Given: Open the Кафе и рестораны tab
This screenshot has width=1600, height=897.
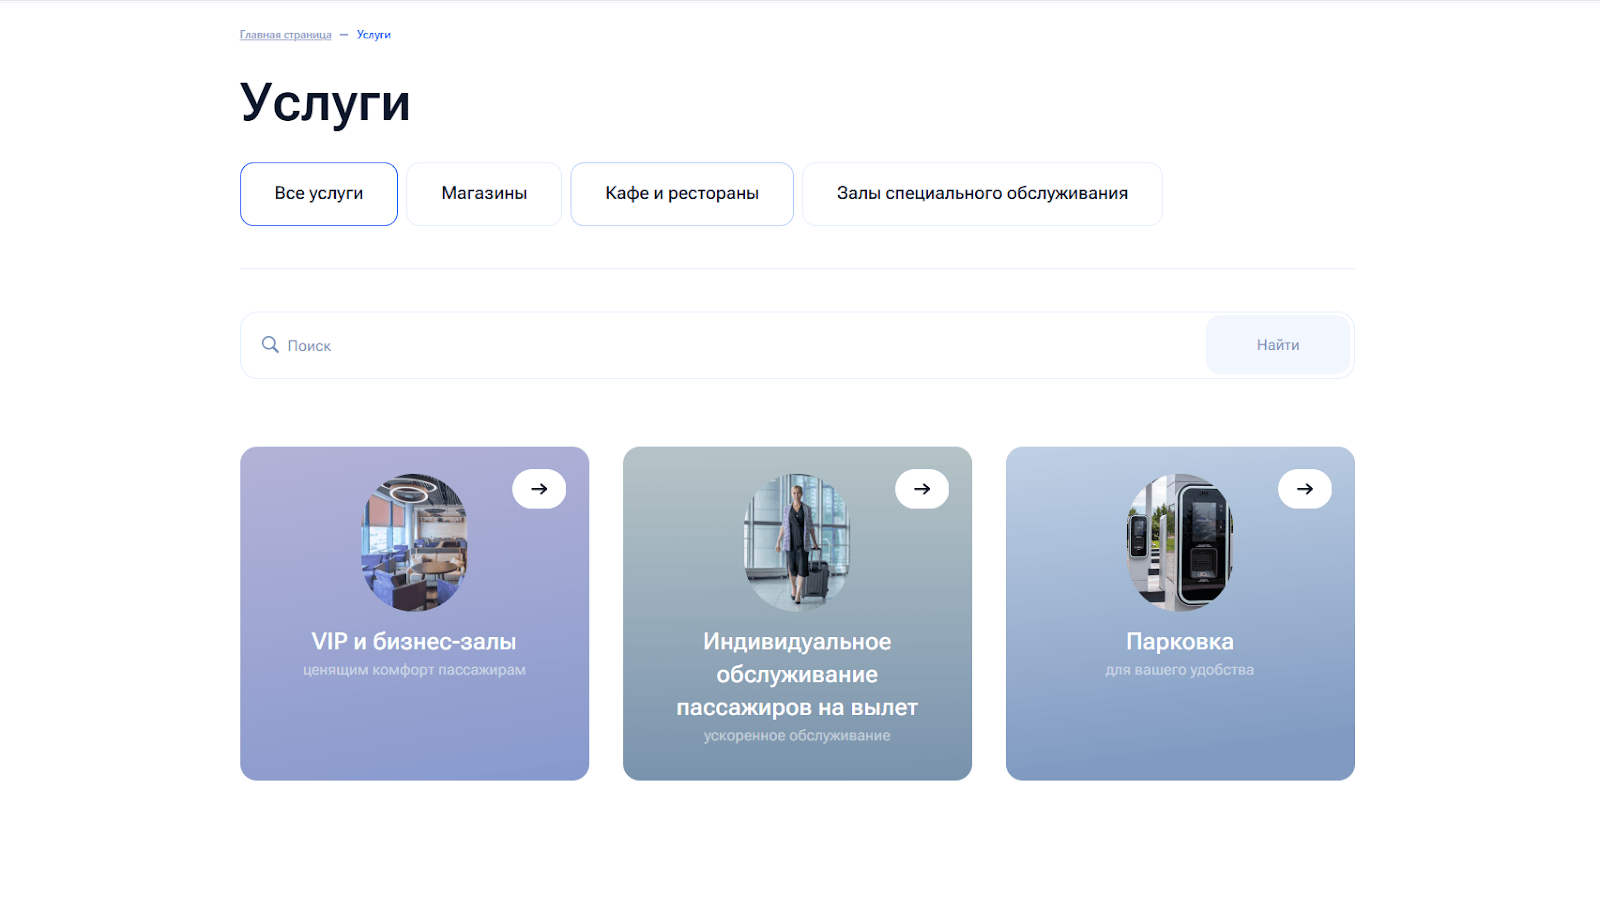Looking at the screenshot, I should pos(682,194).
